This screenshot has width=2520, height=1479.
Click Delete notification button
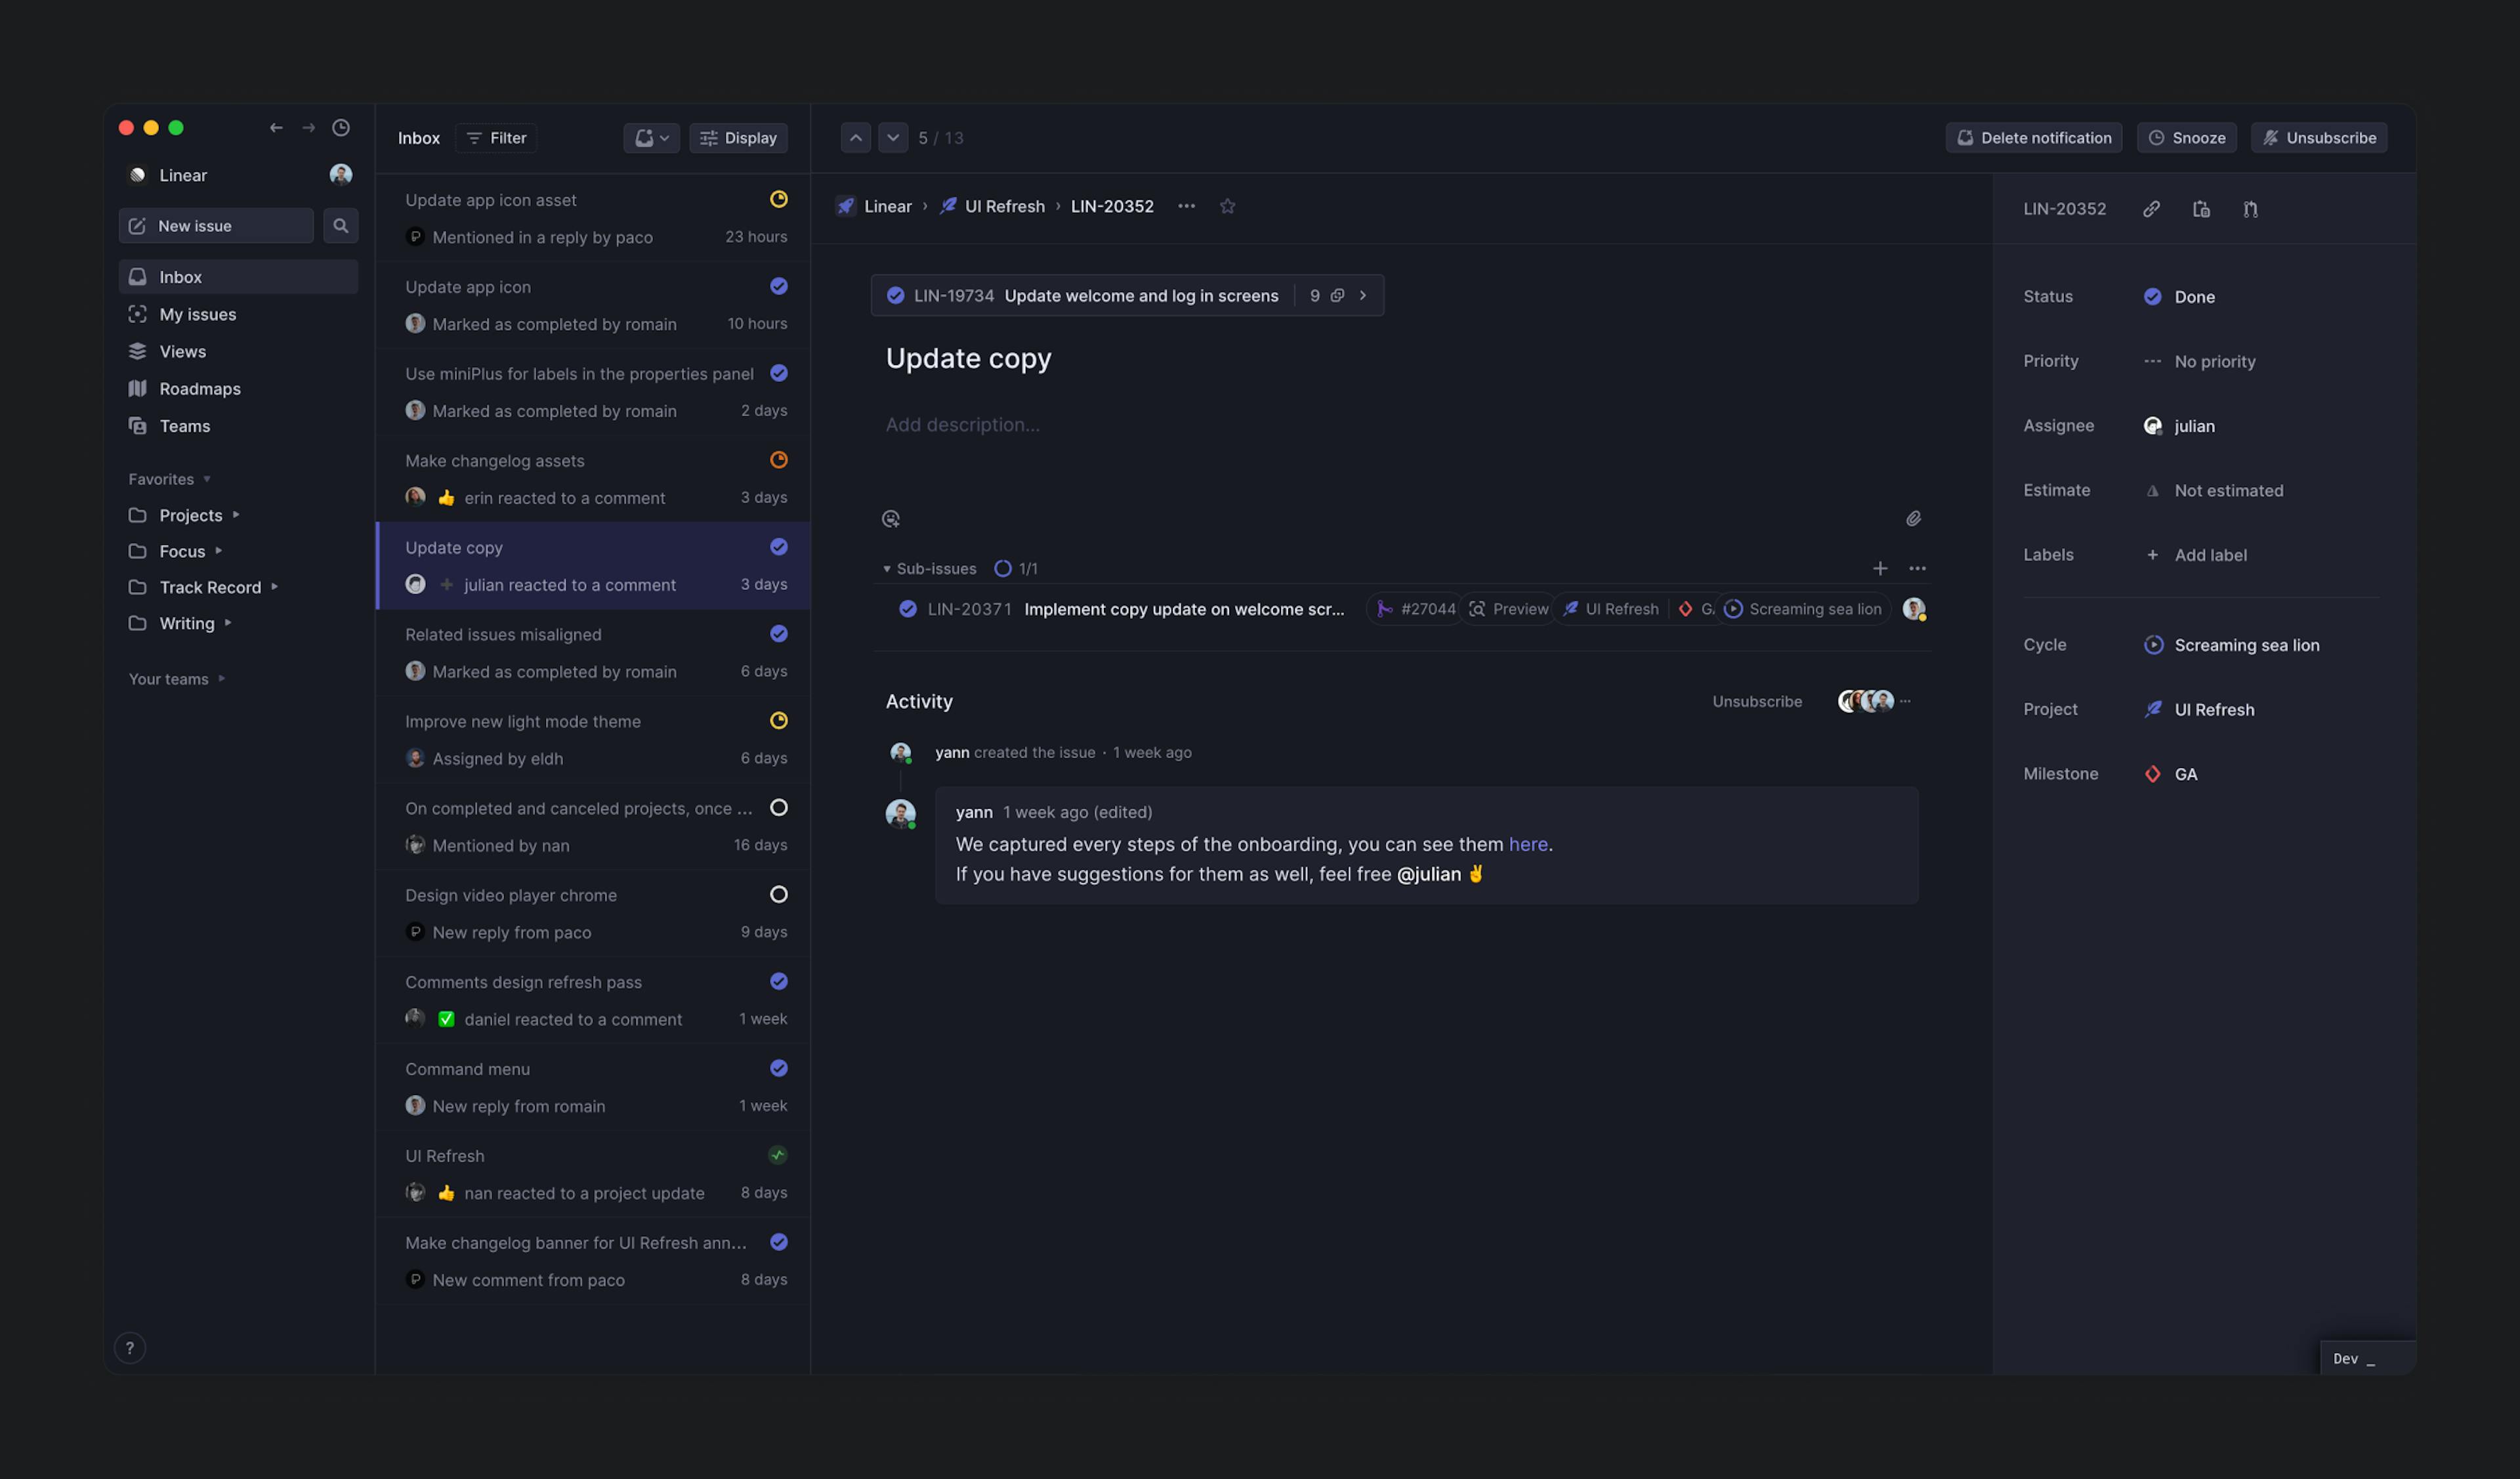pyautogui.click(x=2033, y=137)
